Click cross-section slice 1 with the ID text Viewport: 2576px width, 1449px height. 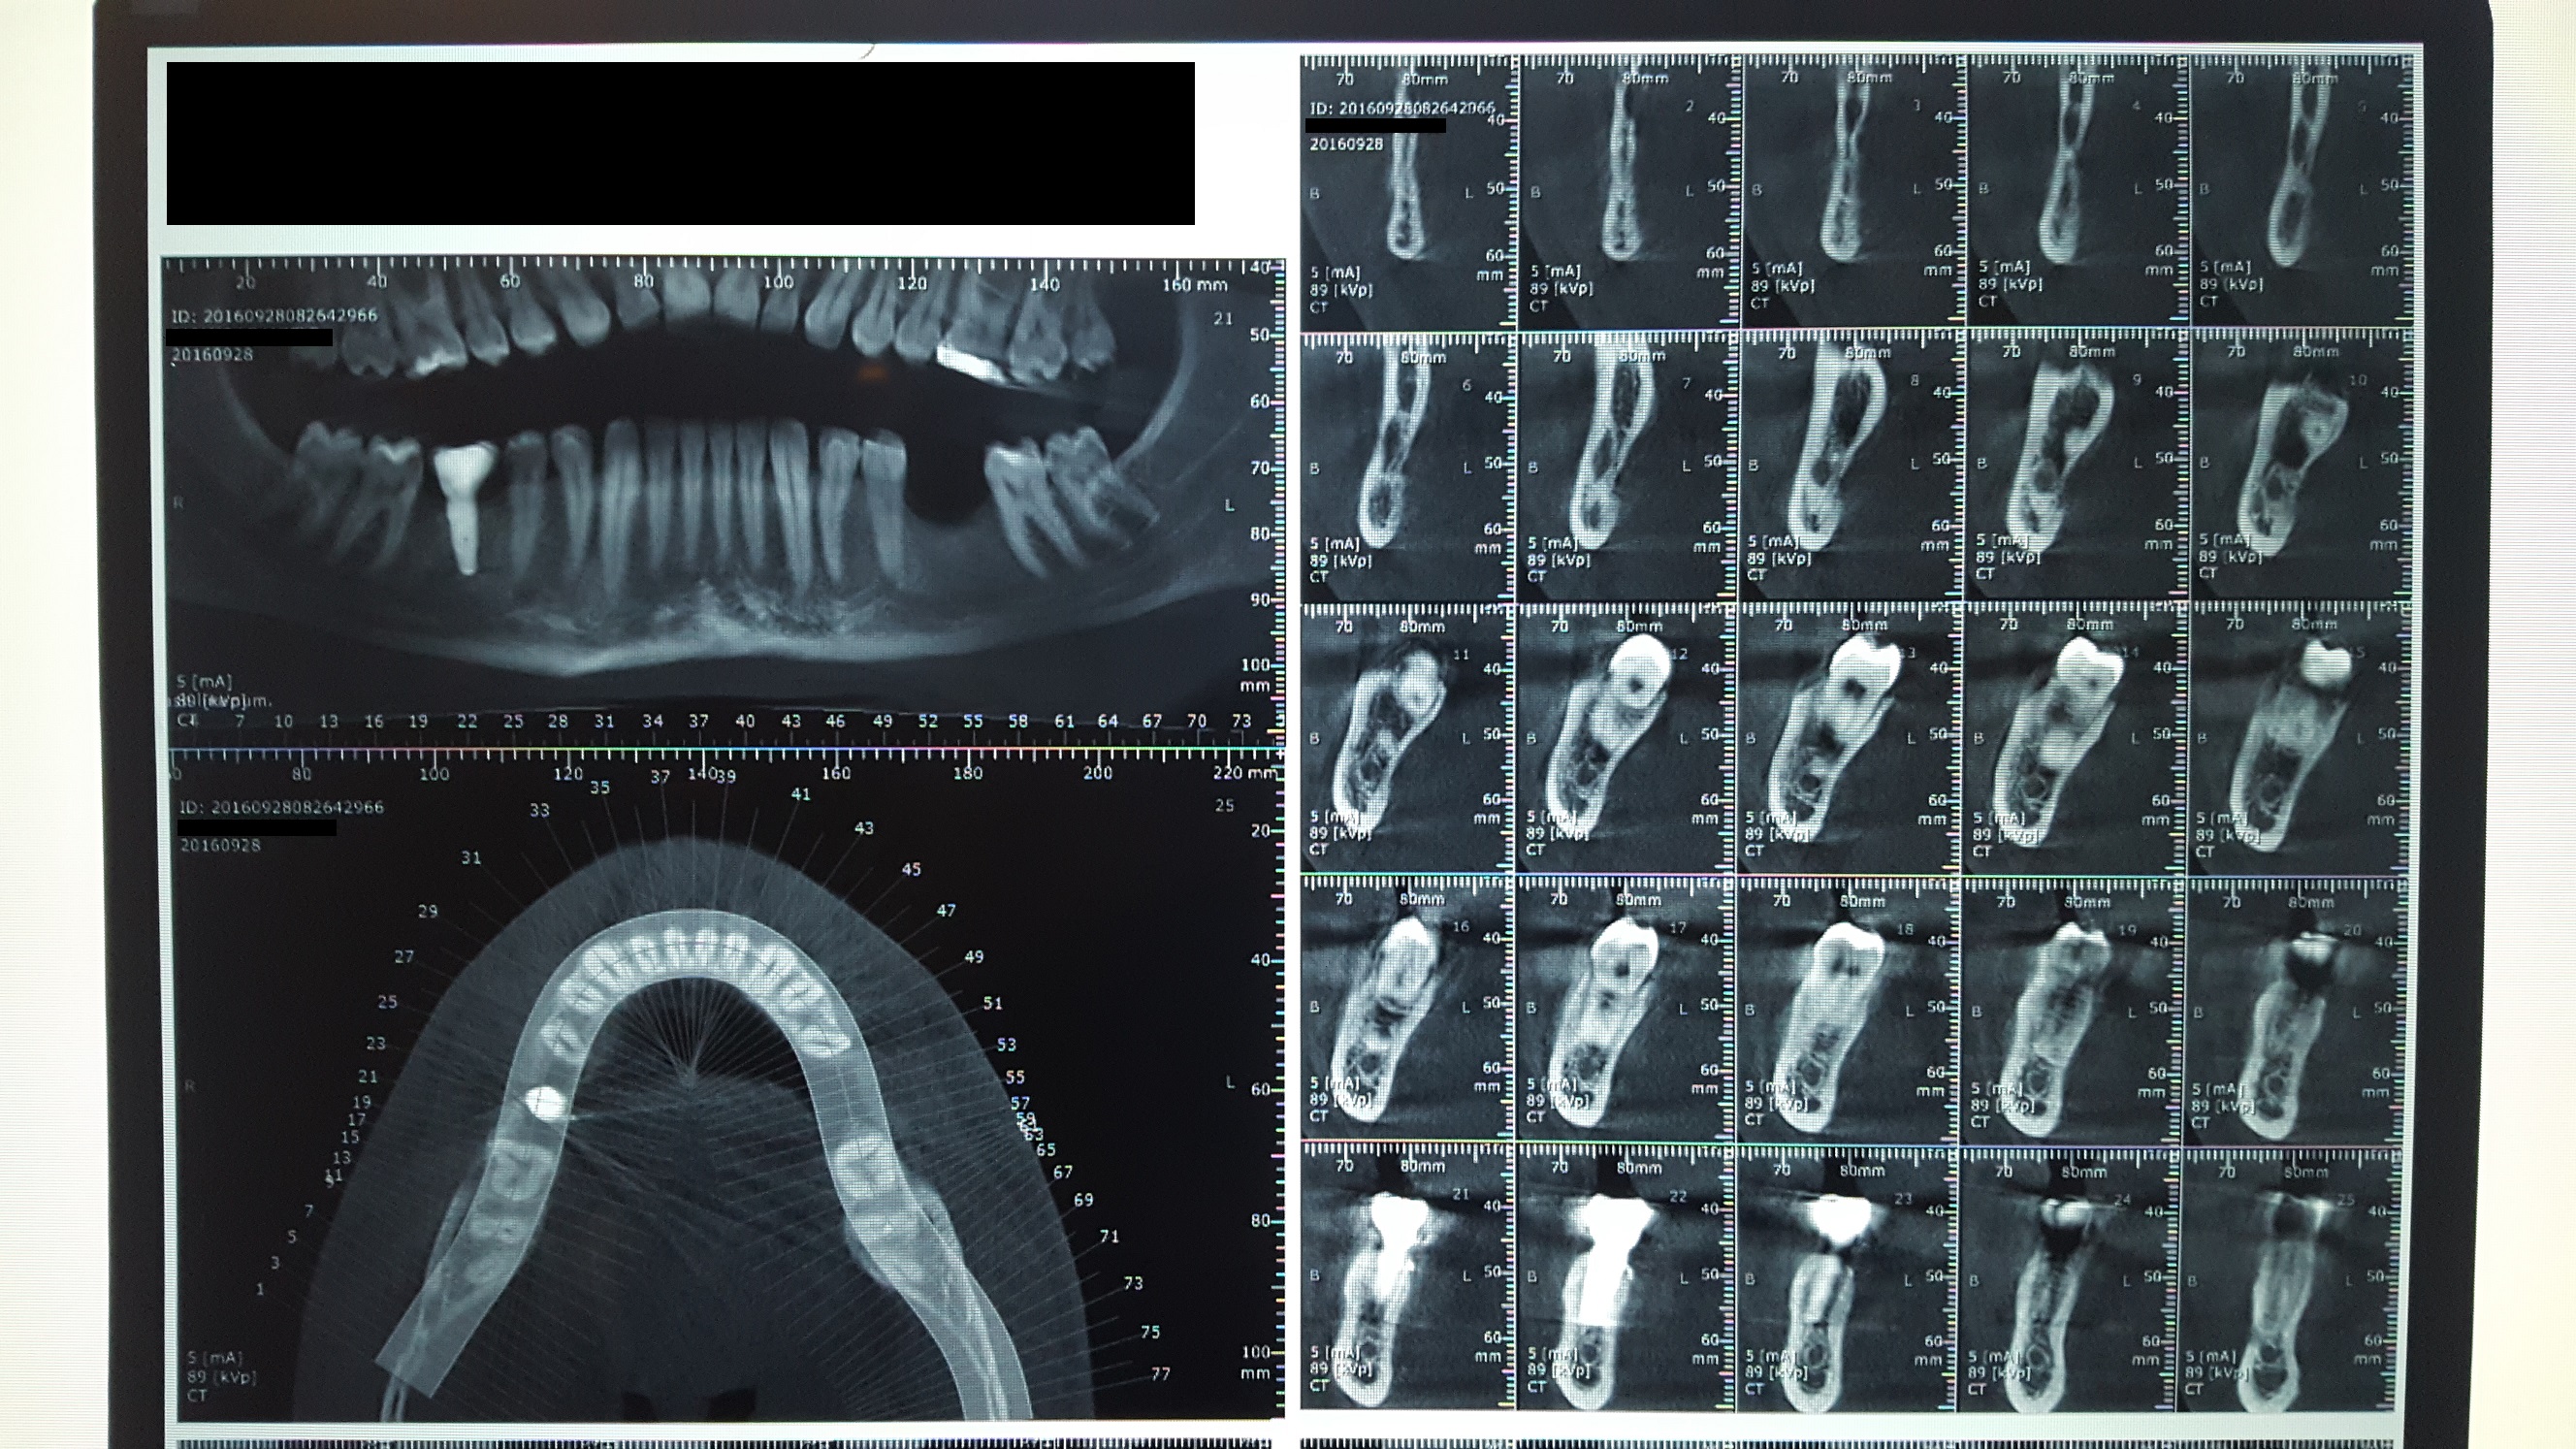pos(1407,190)
